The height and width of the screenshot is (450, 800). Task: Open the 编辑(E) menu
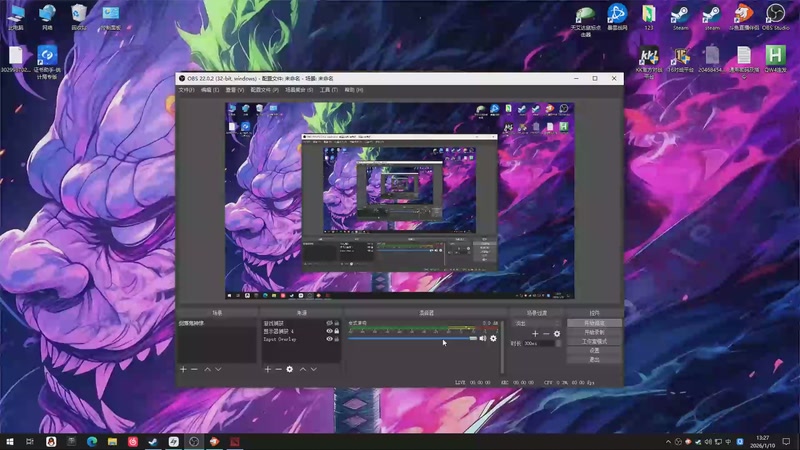click(210, 90)
